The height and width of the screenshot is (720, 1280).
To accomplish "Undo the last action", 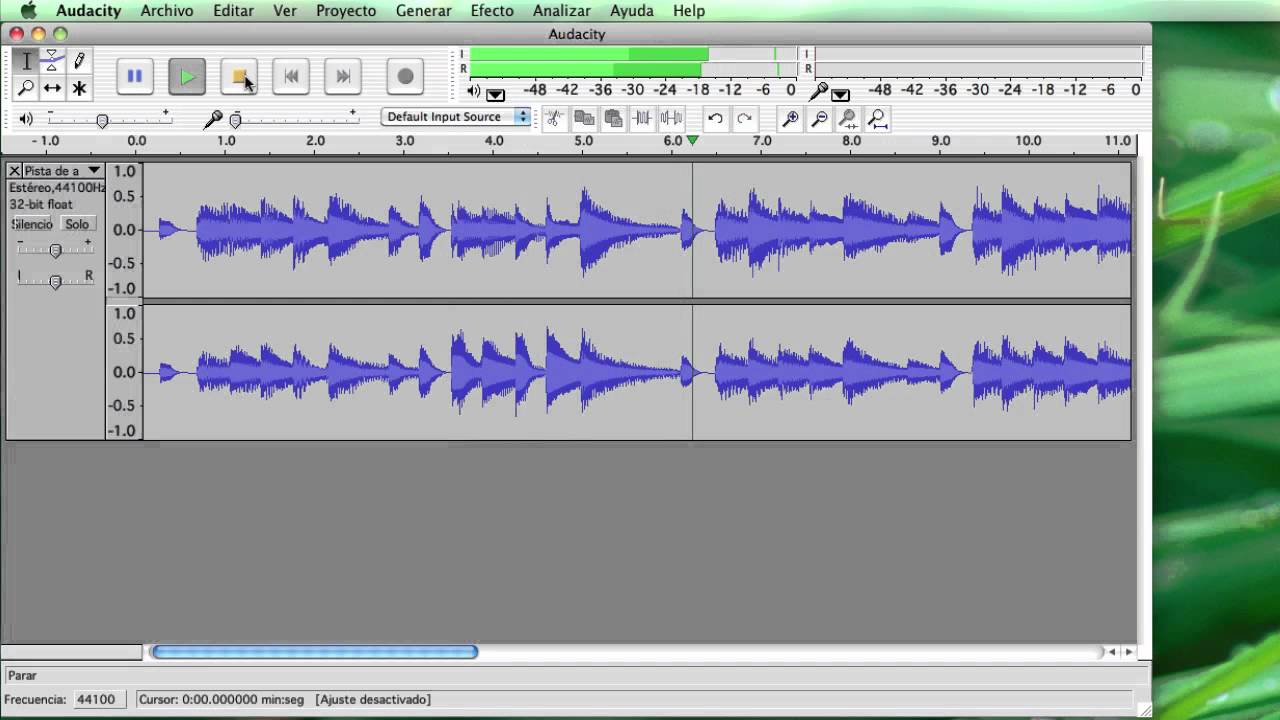I will pyautogui.click(x=715, y=119).
